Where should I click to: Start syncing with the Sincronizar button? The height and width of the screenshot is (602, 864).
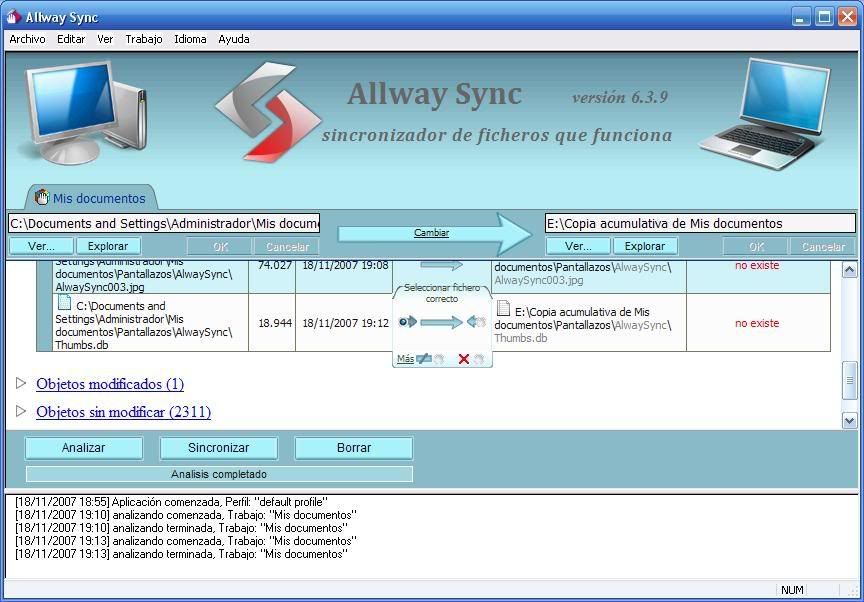[219, 448]
